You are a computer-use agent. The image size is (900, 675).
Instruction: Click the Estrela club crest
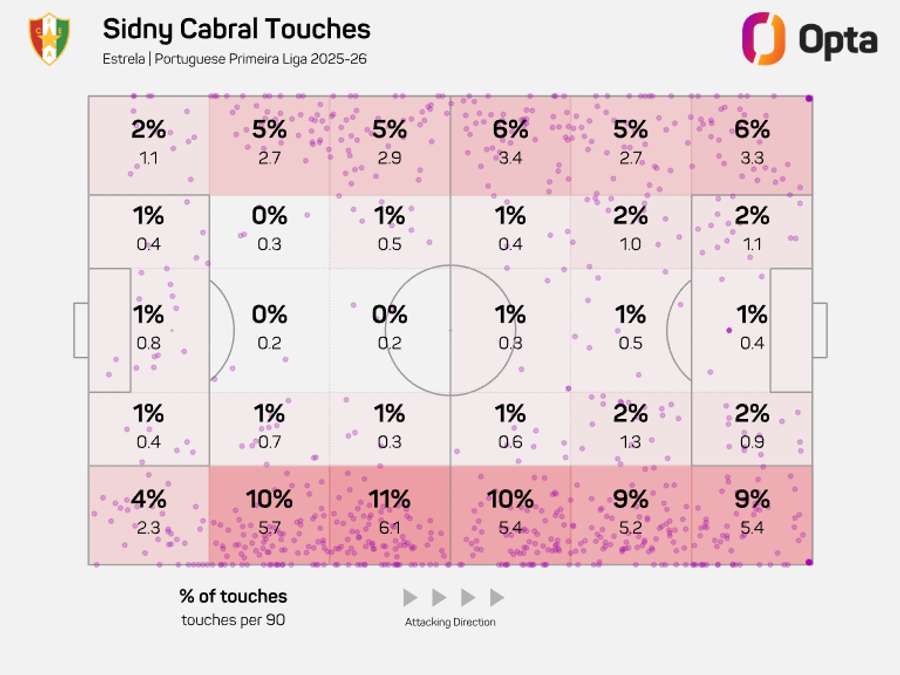[x=49, y=39]
